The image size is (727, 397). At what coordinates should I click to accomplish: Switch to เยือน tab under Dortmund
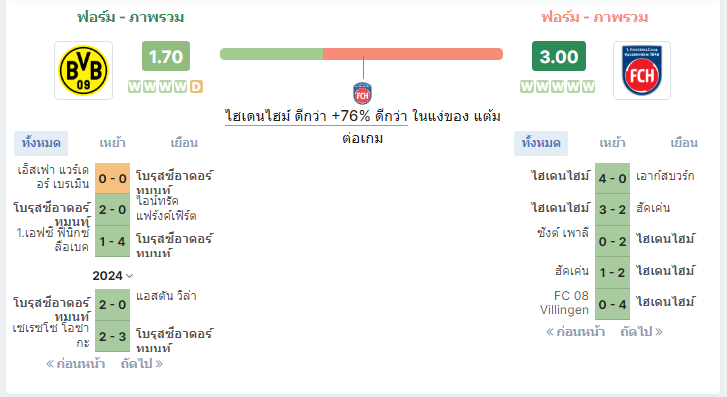tap(184, 143)
